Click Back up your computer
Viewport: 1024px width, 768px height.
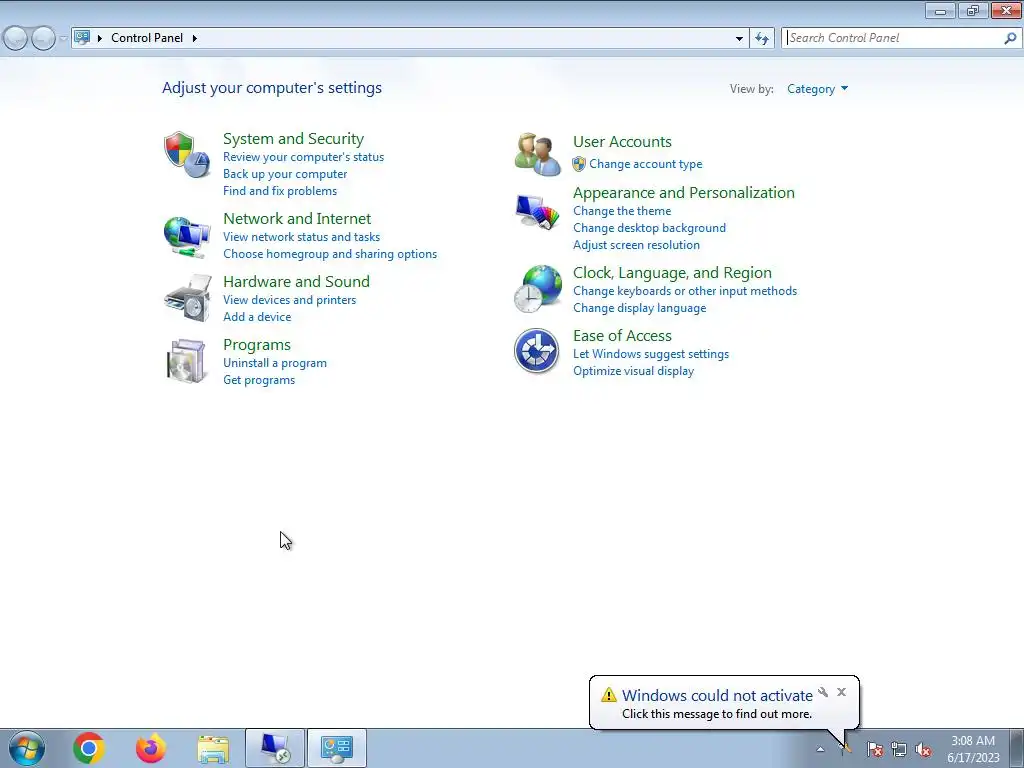tap(285, 174)
